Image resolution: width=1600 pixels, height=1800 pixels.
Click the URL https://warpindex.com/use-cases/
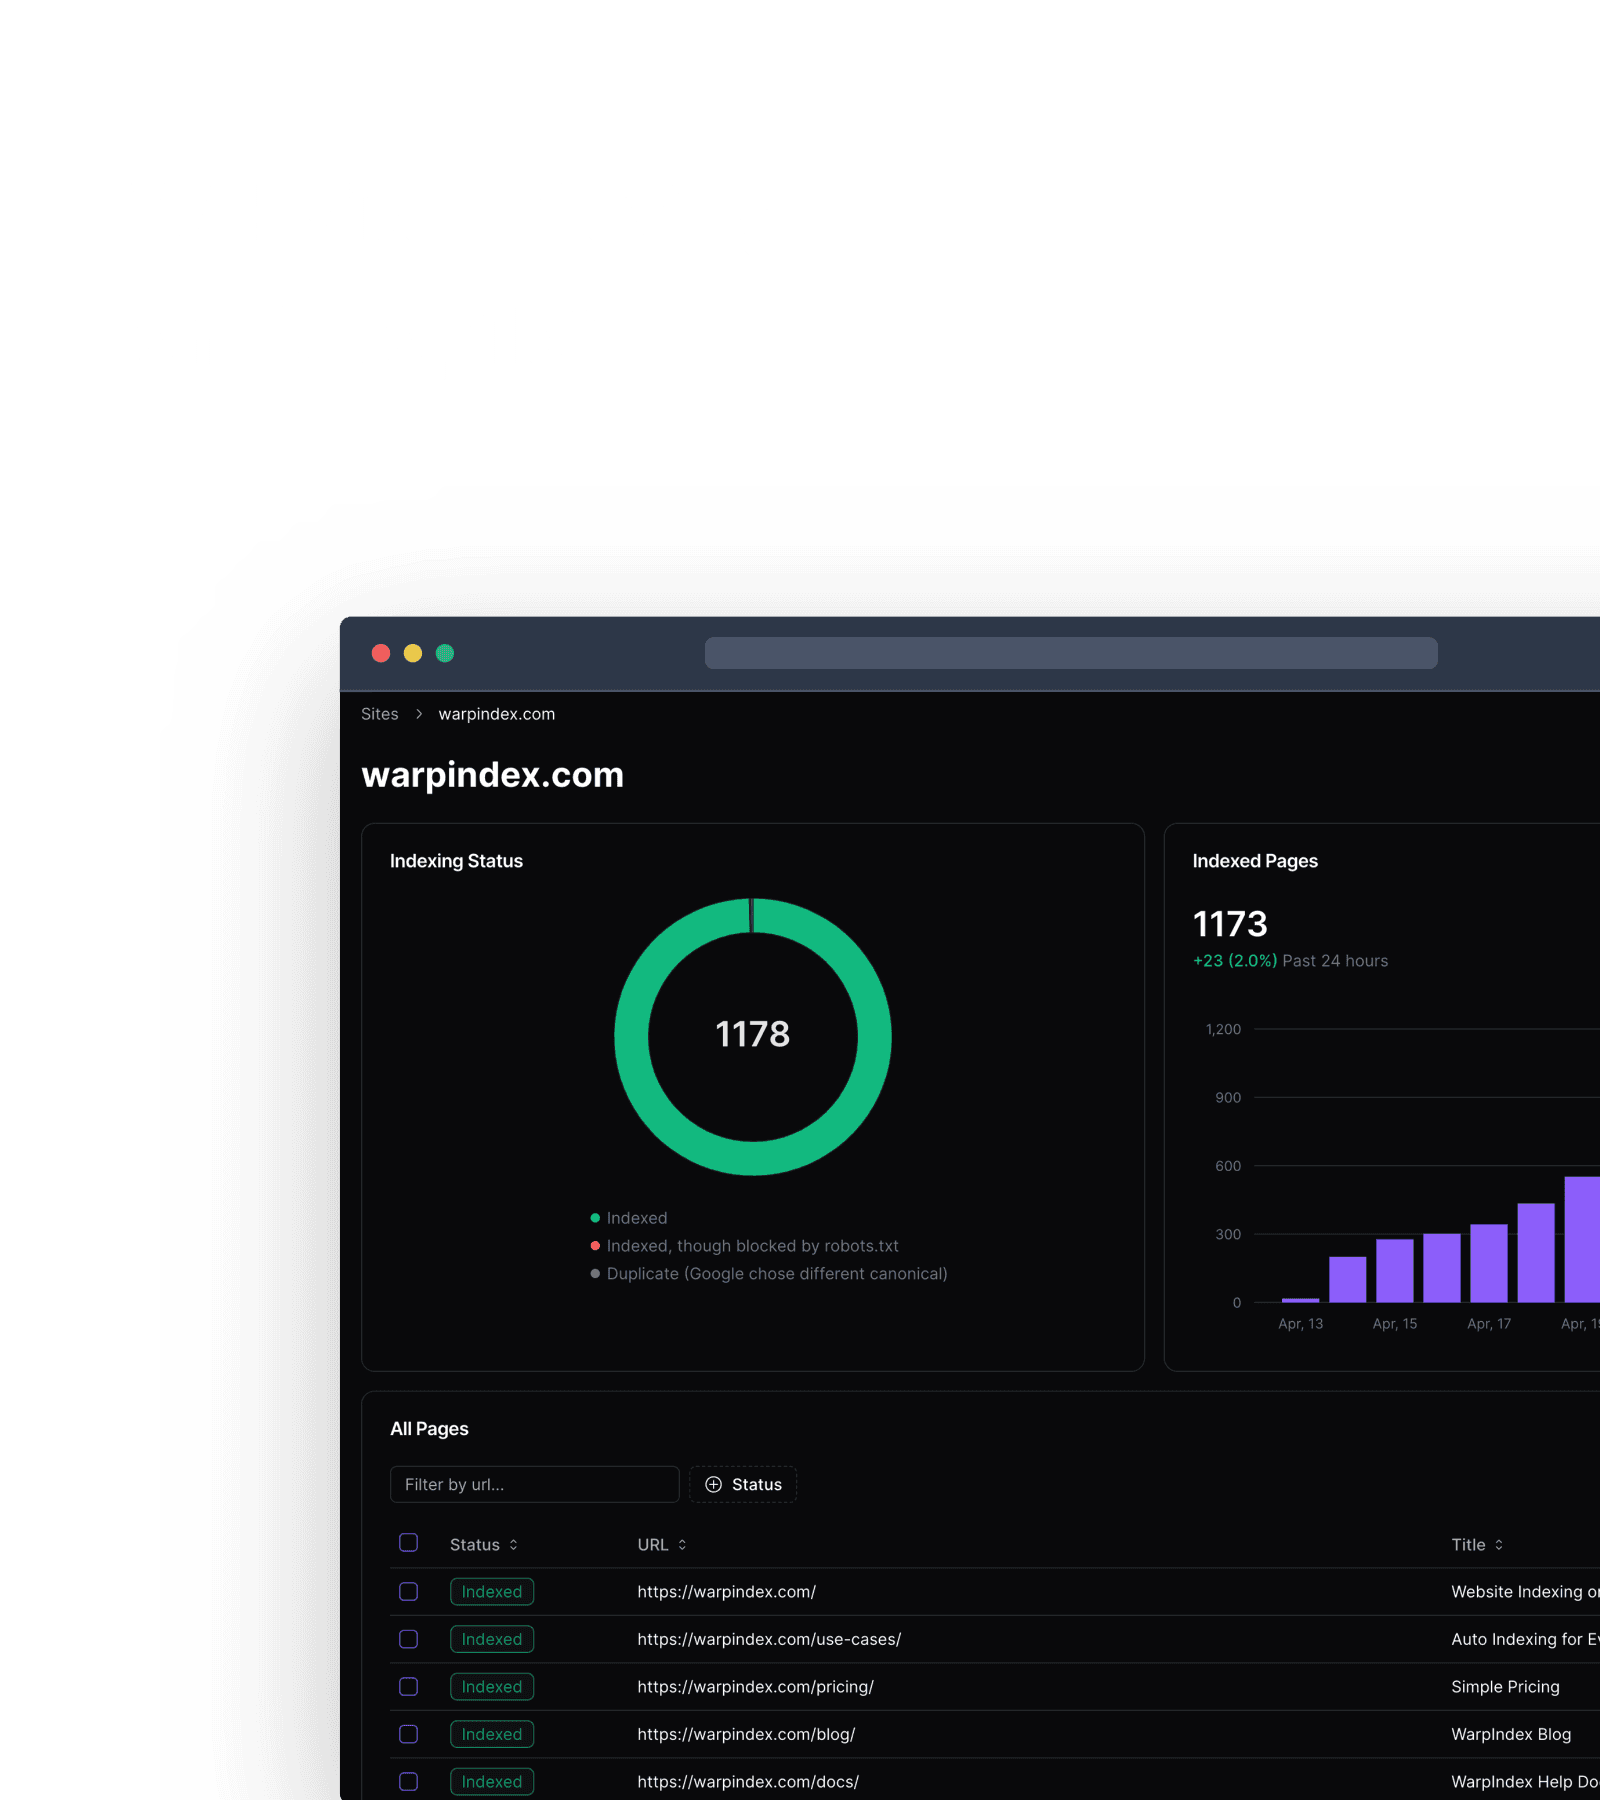tap(769, 1639)
